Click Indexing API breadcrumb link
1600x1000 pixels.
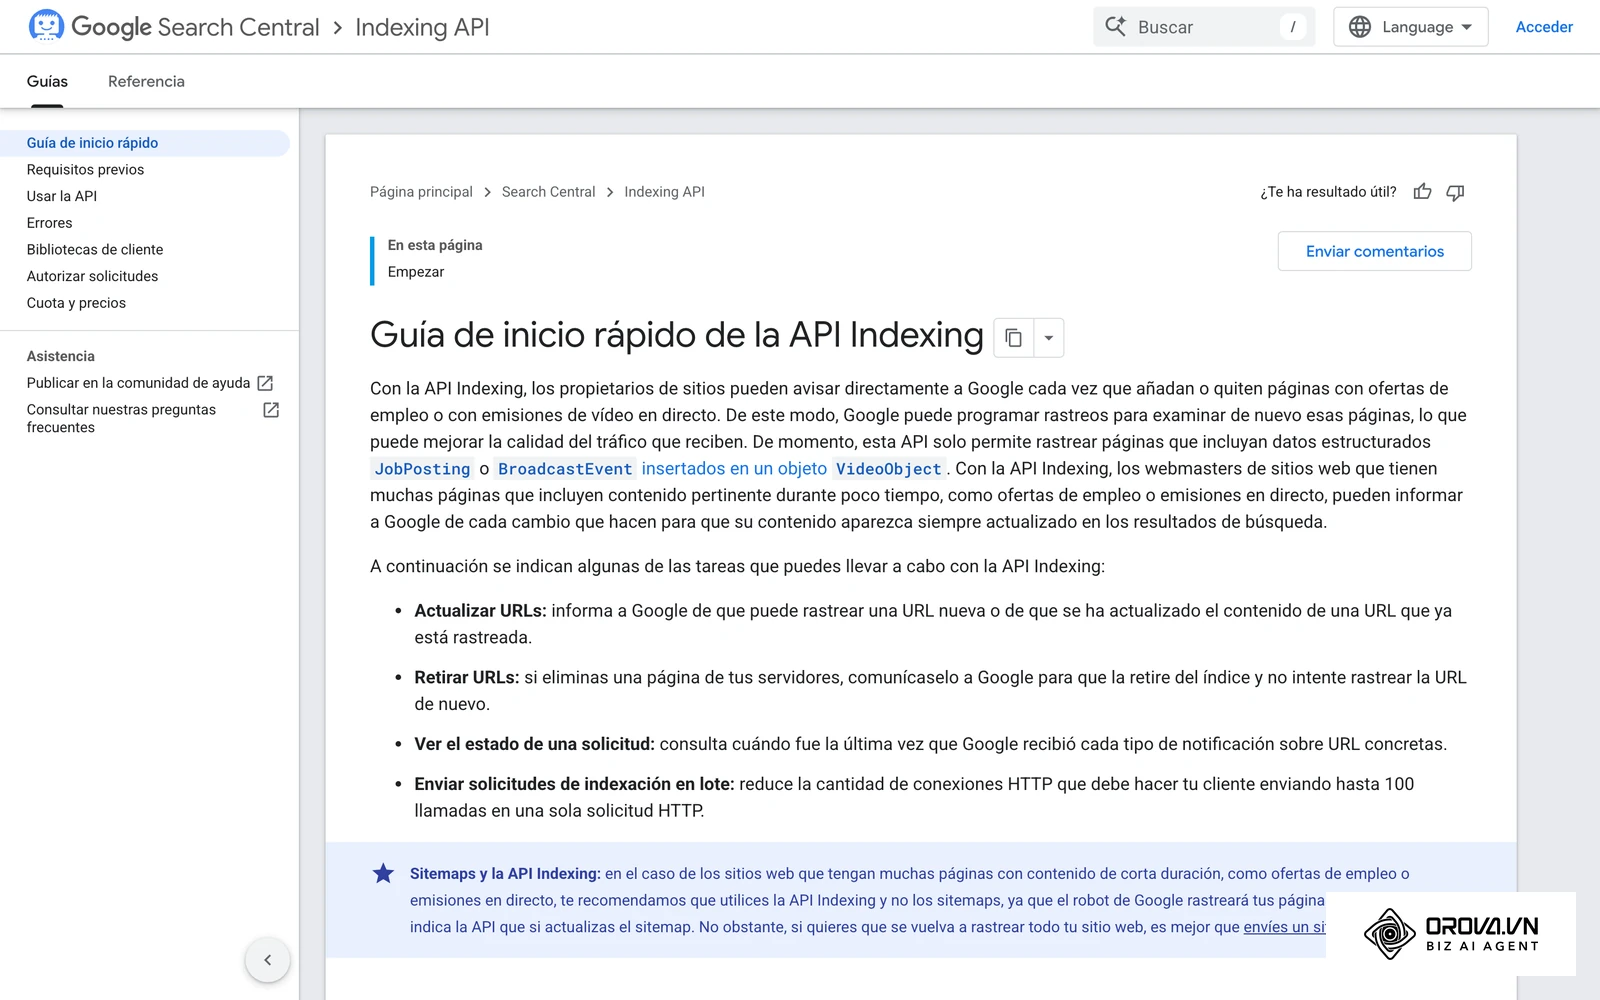664,192
